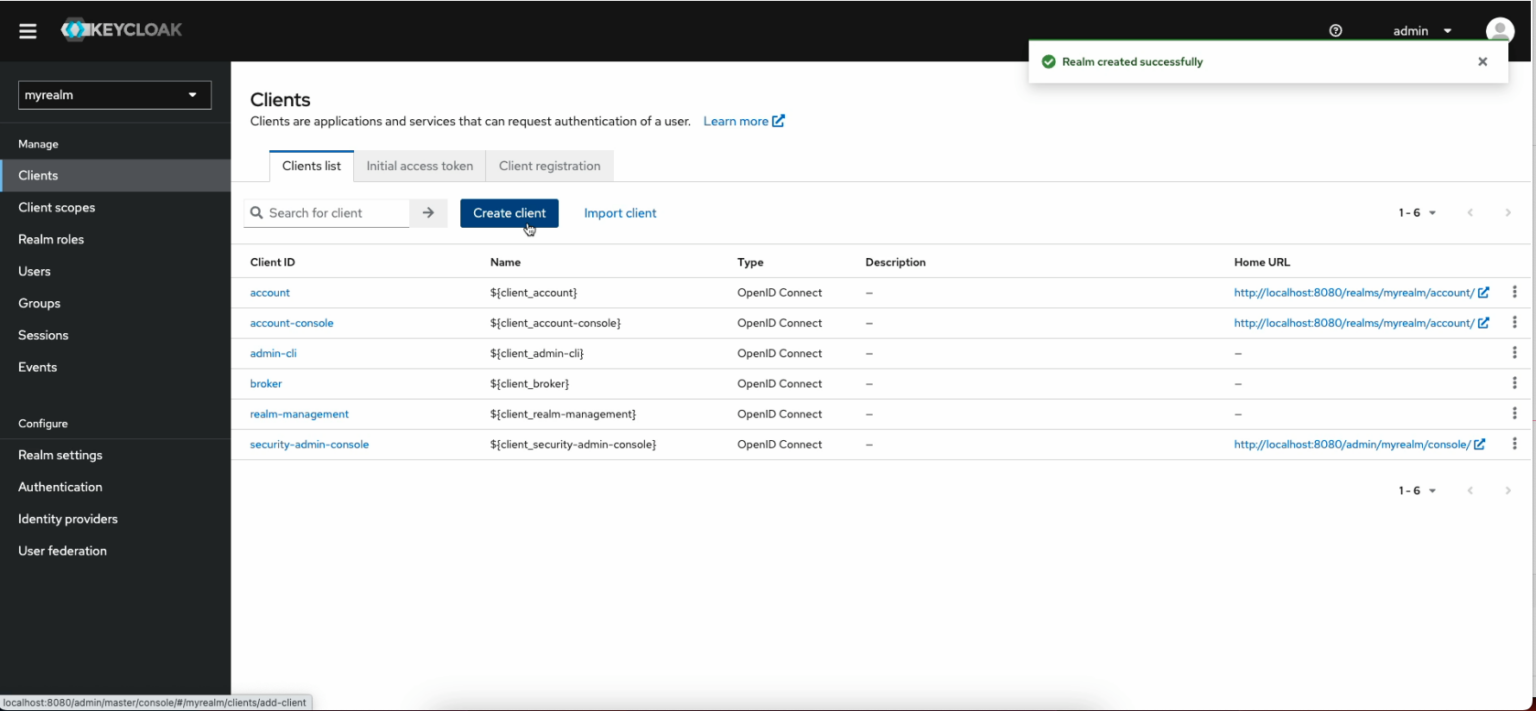Click the external link icon next to Learn more

coord(777,120)
